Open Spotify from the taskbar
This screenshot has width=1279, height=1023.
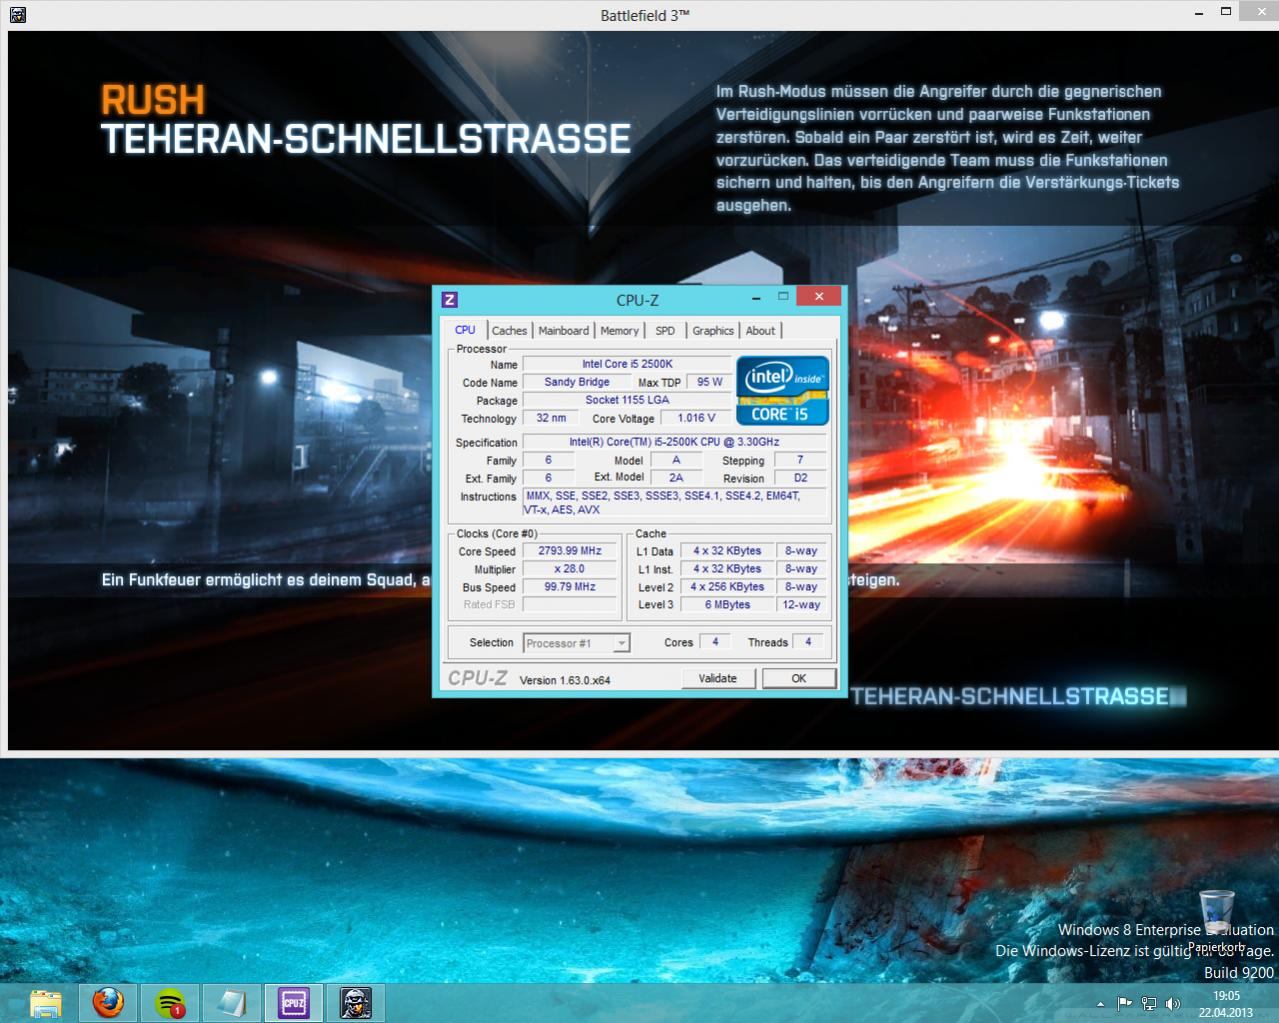click(171, 1002)
